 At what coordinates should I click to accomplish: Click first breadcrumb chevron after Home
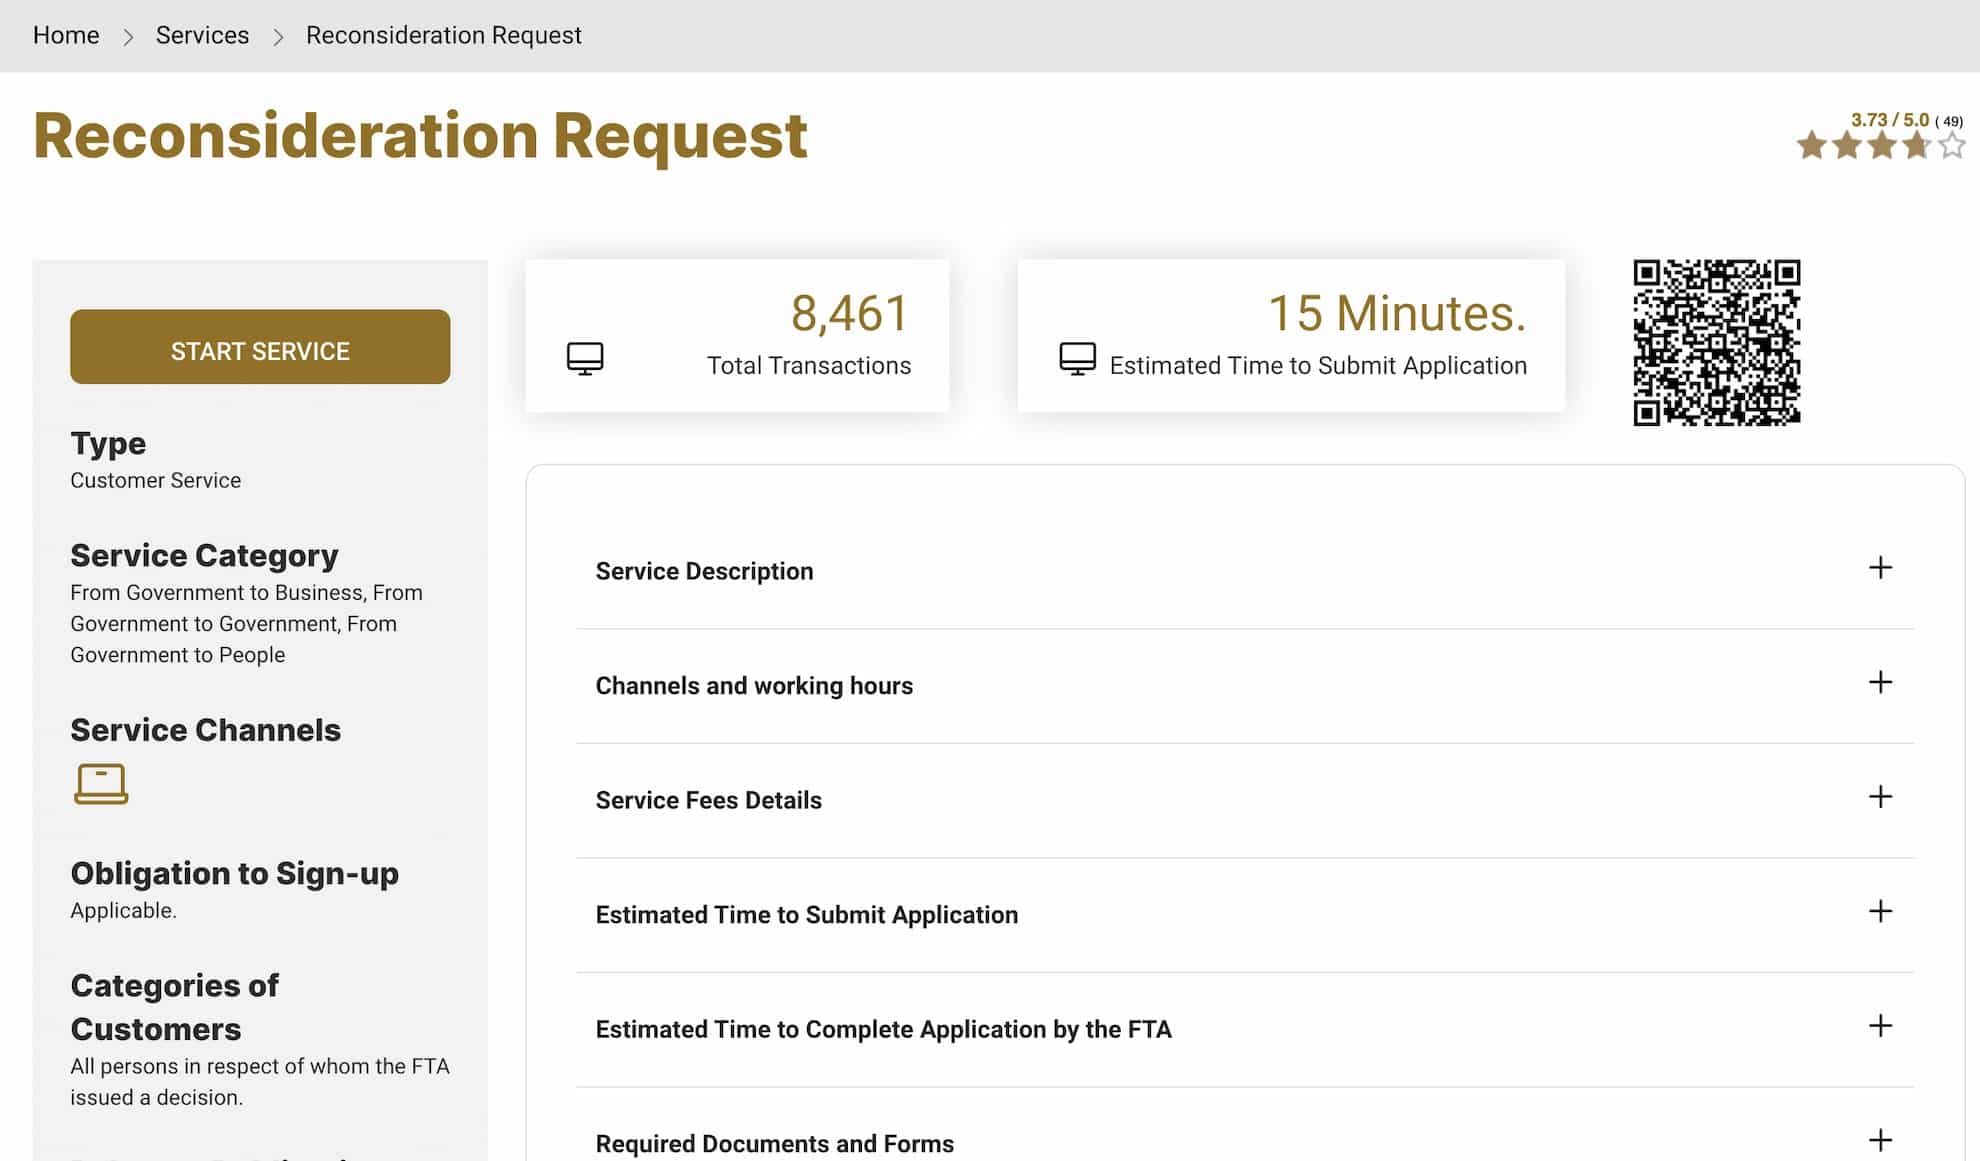pyautogui.click(x=128, y=37)
